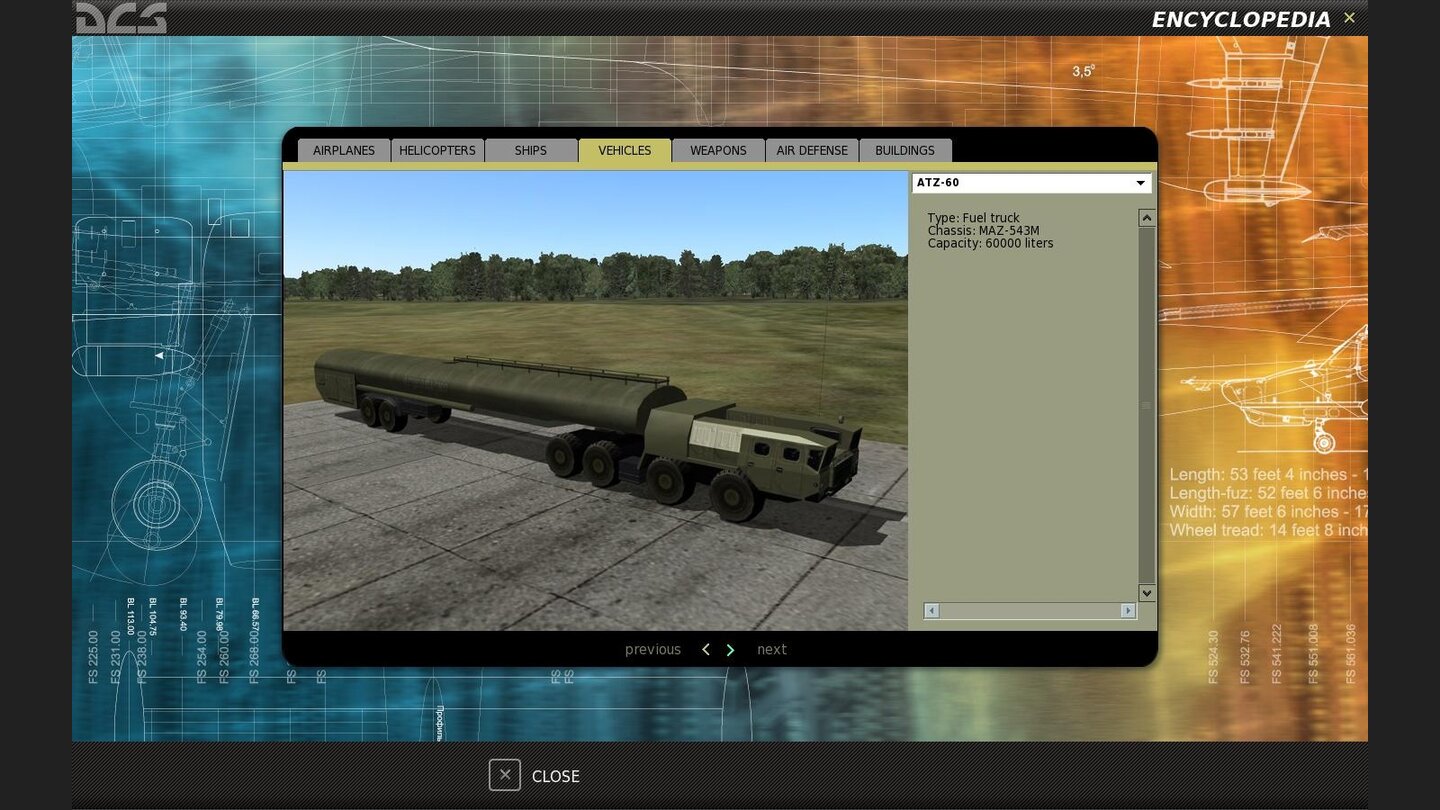Expand the ATZ-60 vehicle dropdown arrow

coord(1140,183)
